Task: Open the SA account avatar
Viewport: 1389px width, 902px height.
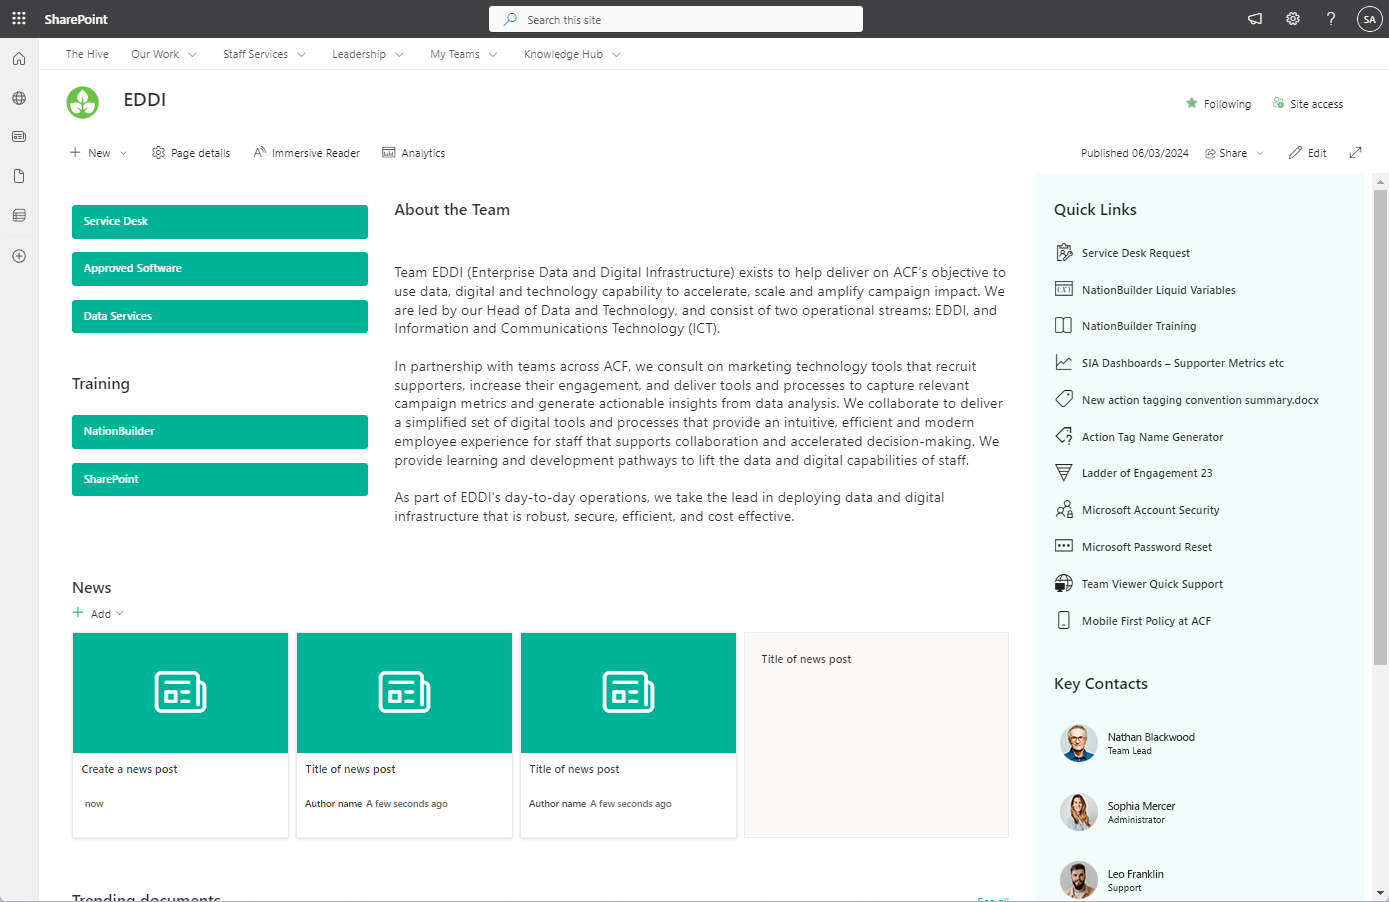Action: coord(1370,19)
